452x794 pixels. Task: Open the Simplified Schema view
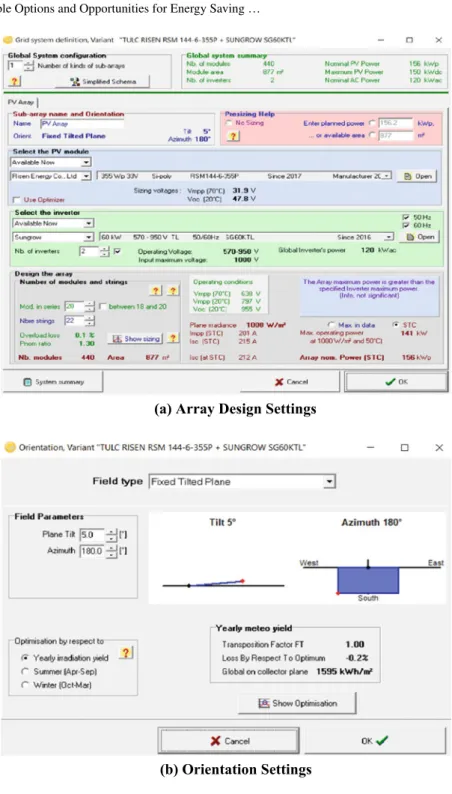pos(103,81)
